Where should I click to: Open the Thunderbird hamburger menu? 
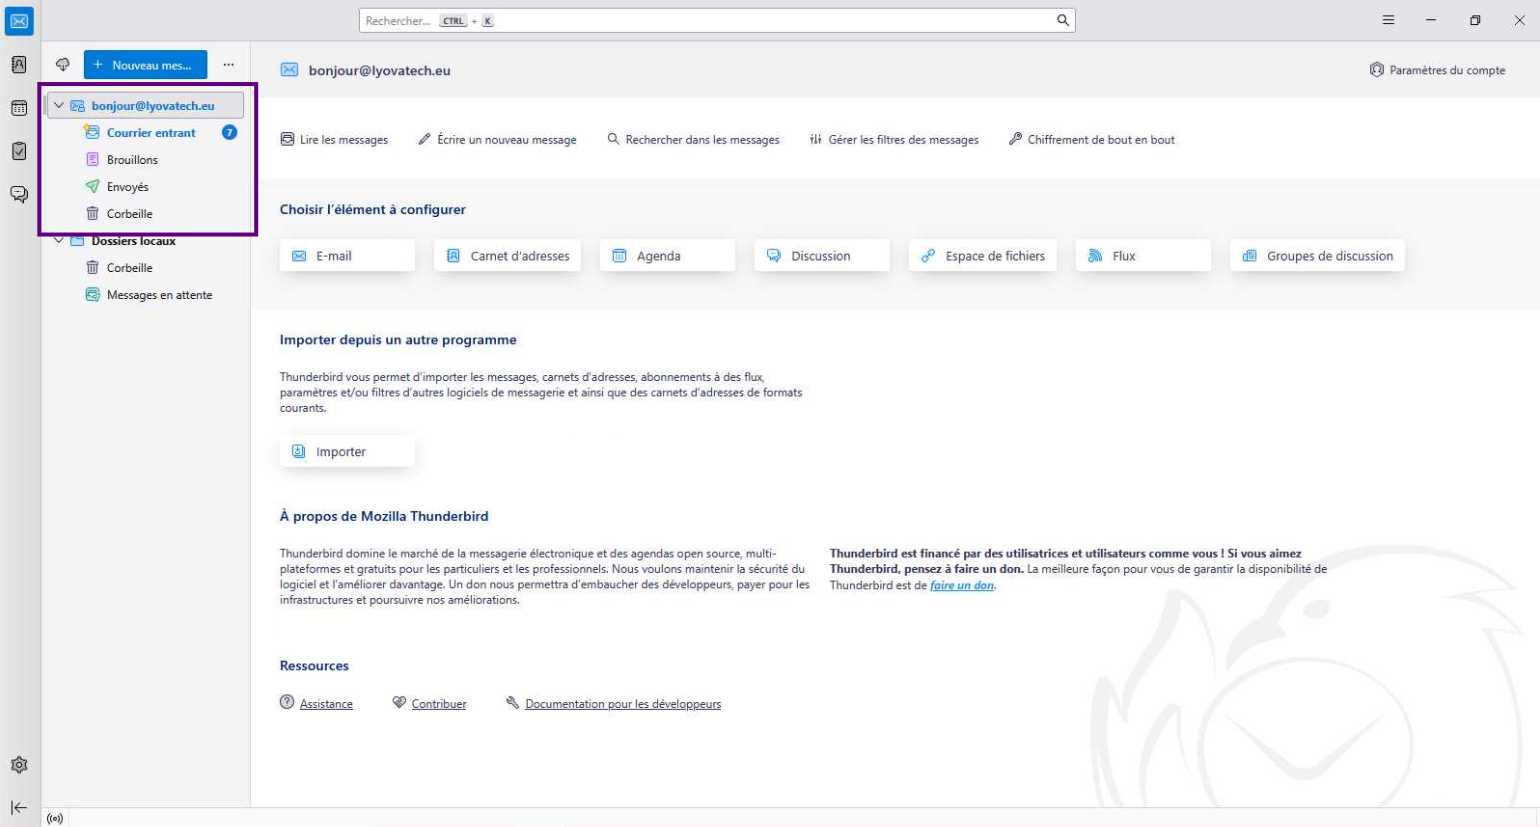click(x=1388, y=21)
